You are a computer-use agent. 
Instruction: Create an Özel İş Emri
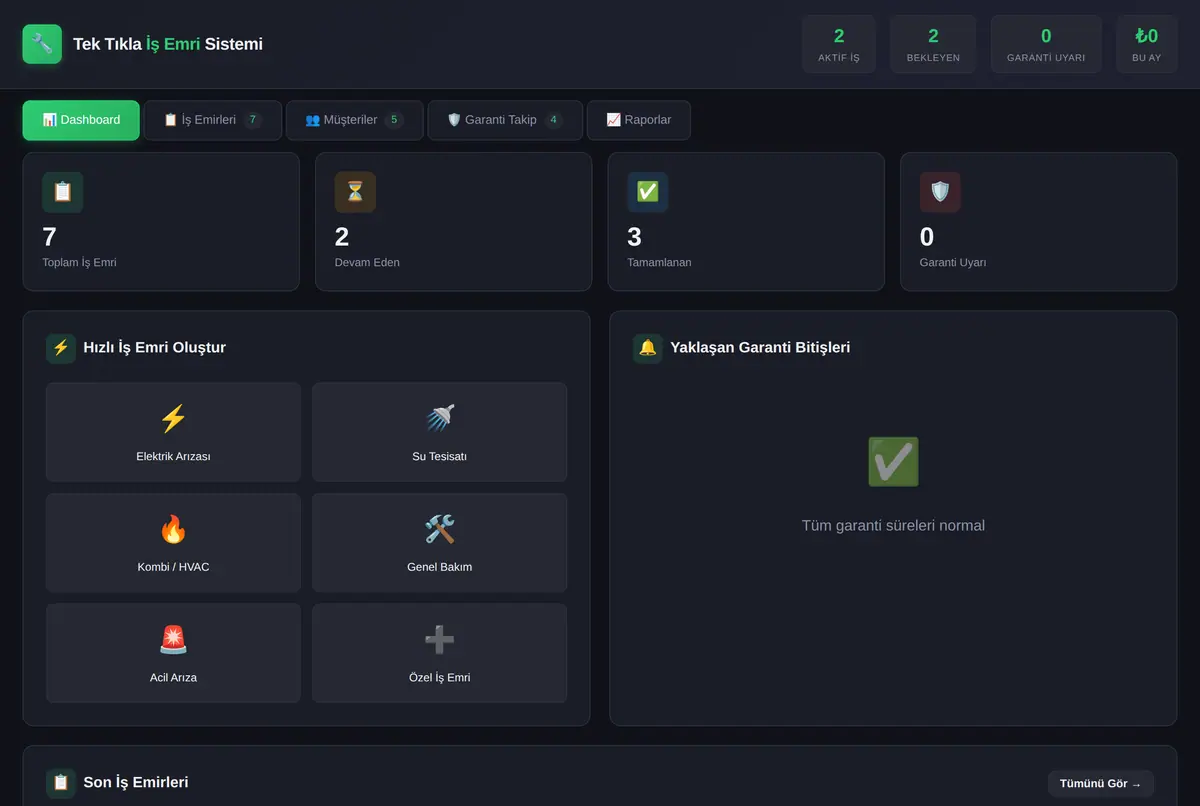[440, 653]
